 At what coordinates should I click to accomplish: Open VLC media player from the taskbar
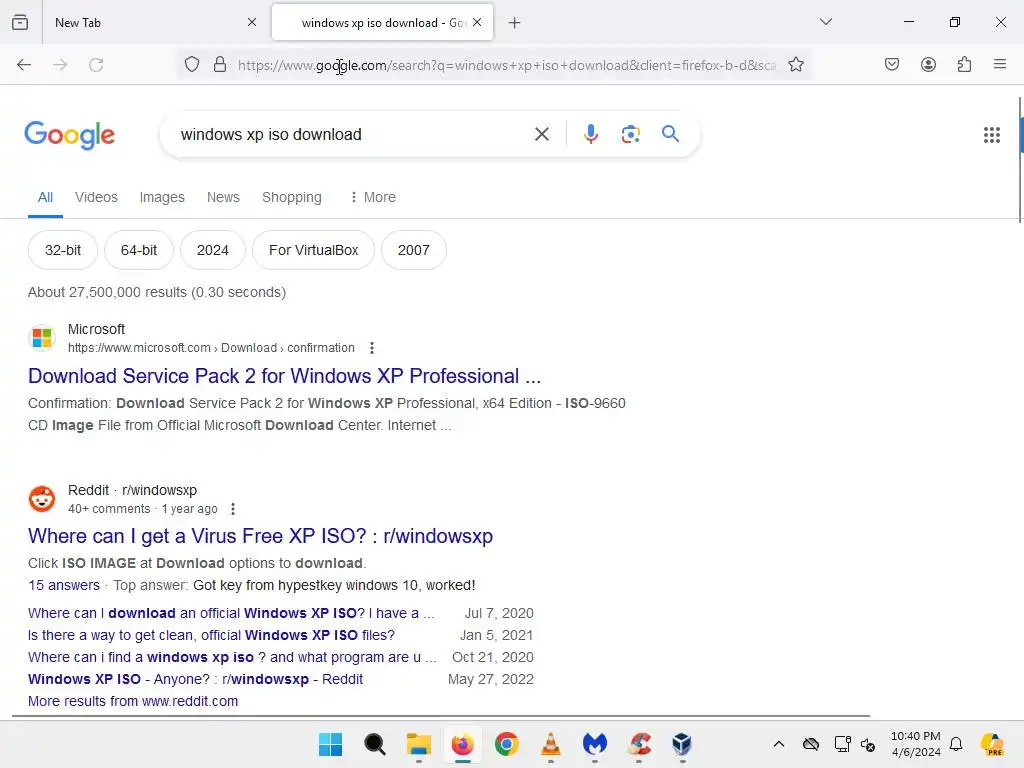(551, 744)
